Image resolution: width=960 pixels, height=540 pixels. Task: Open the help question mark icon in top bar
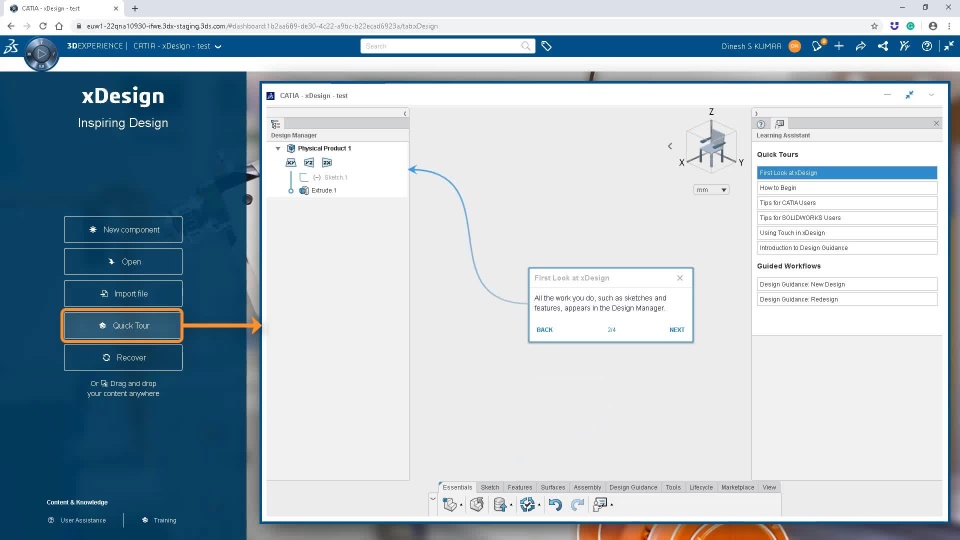(x=927, y=46)
